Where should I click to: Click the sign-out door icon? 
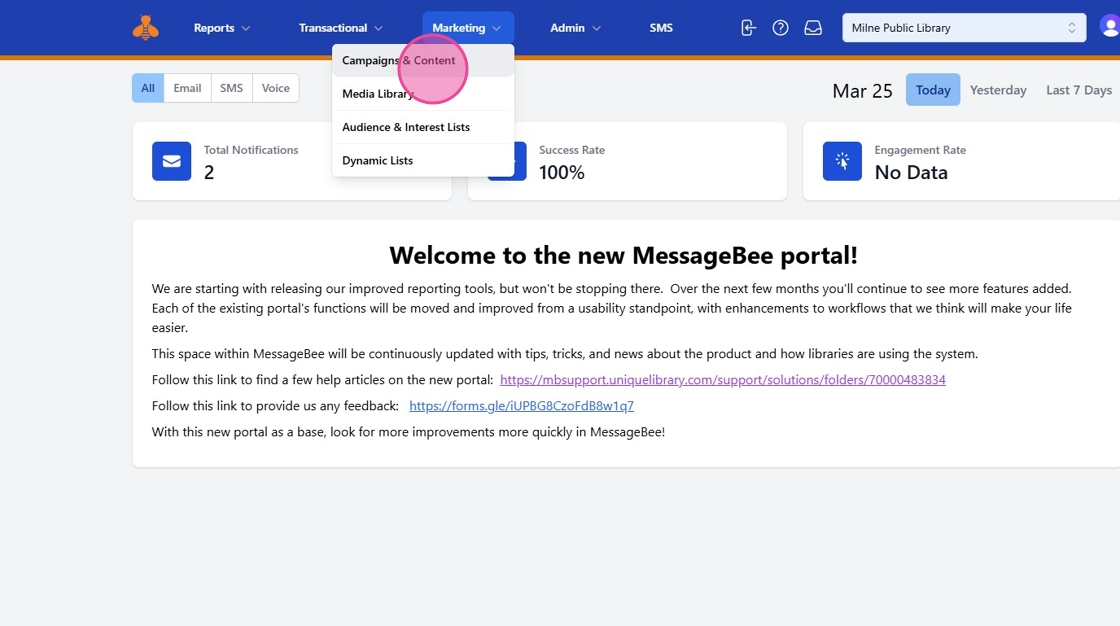pos(748,28)
